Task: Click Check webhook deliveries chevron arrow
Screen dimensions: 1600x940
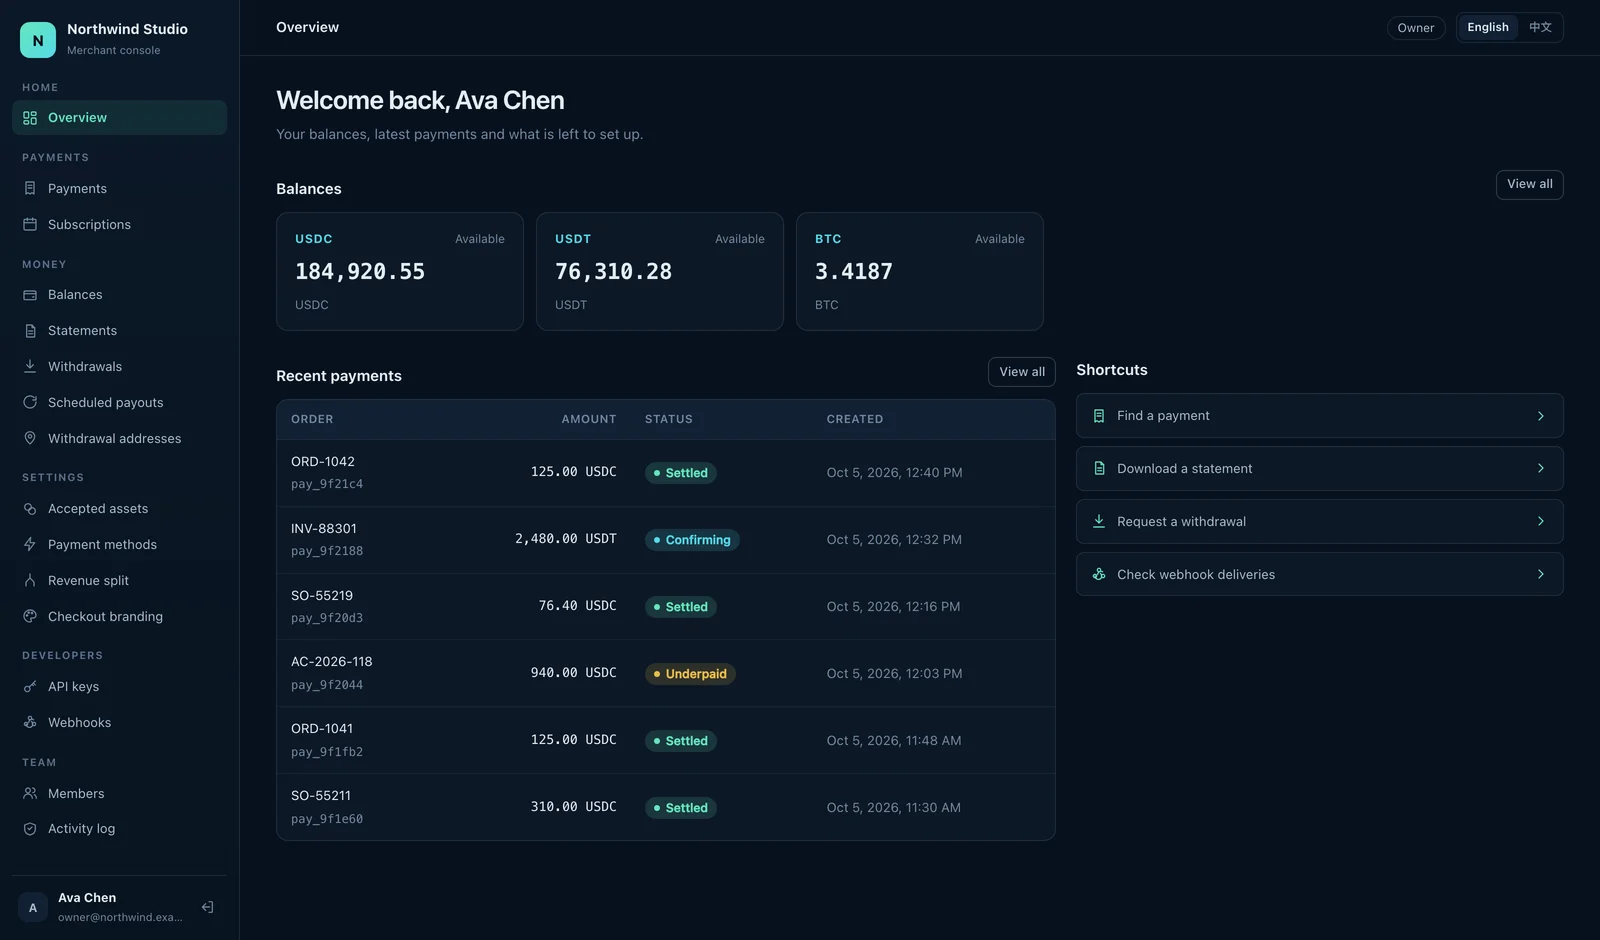Action: 1541,575
